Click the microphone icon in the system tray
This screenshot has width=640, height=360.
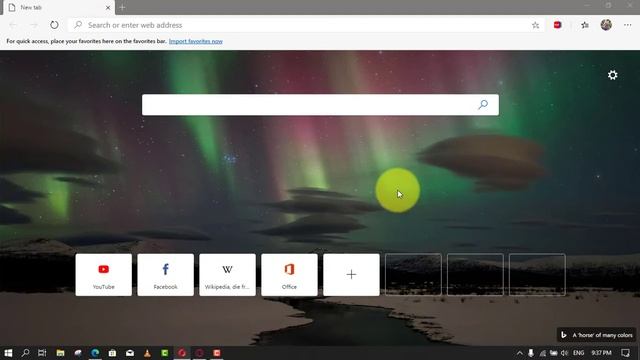click(531, 353)
